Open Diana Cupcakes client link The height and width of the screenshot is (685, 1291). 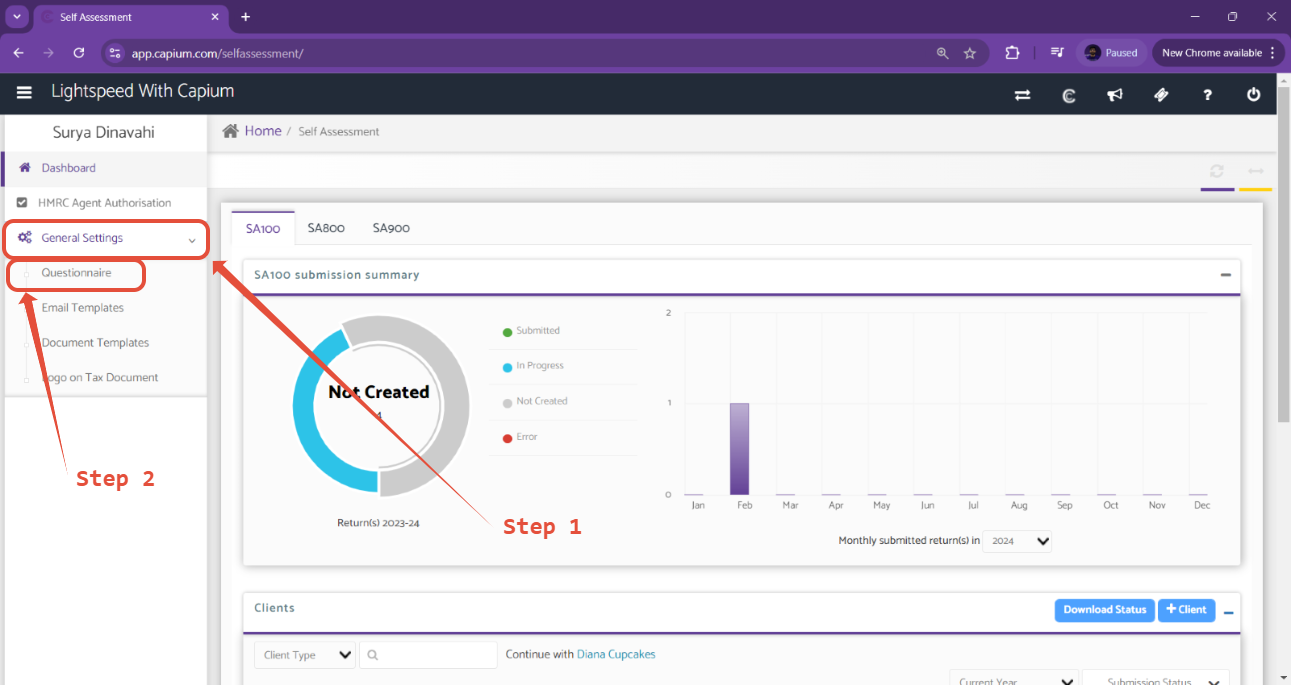click(x=616, y=655)
